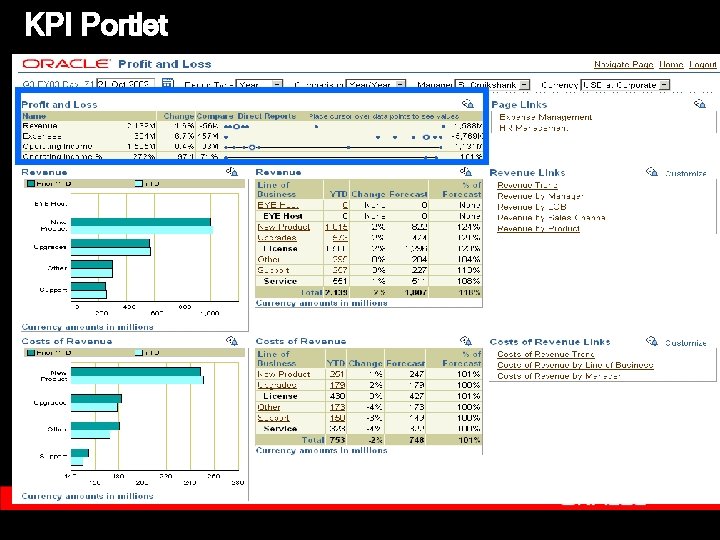Click the Navigate Page link
This screenshot has height=540, width=720.
624,64
